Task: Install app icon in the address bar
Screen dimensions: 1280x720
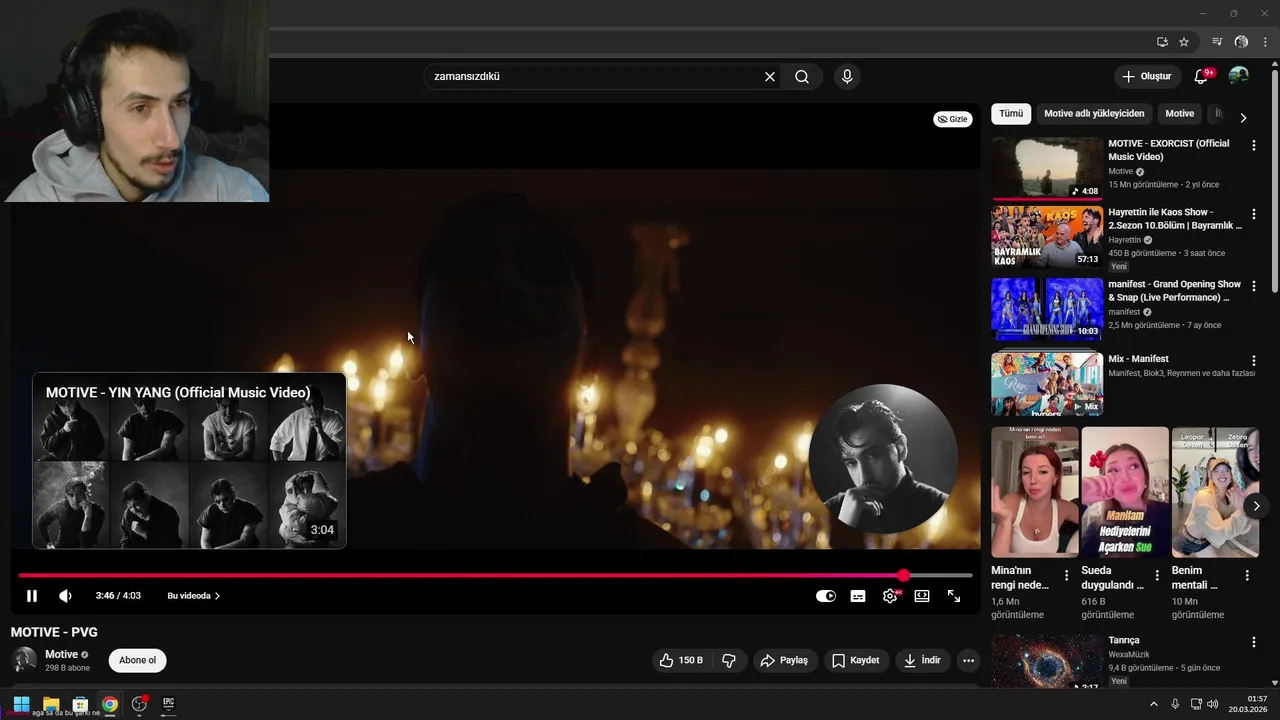Action: coord(1162,42)
